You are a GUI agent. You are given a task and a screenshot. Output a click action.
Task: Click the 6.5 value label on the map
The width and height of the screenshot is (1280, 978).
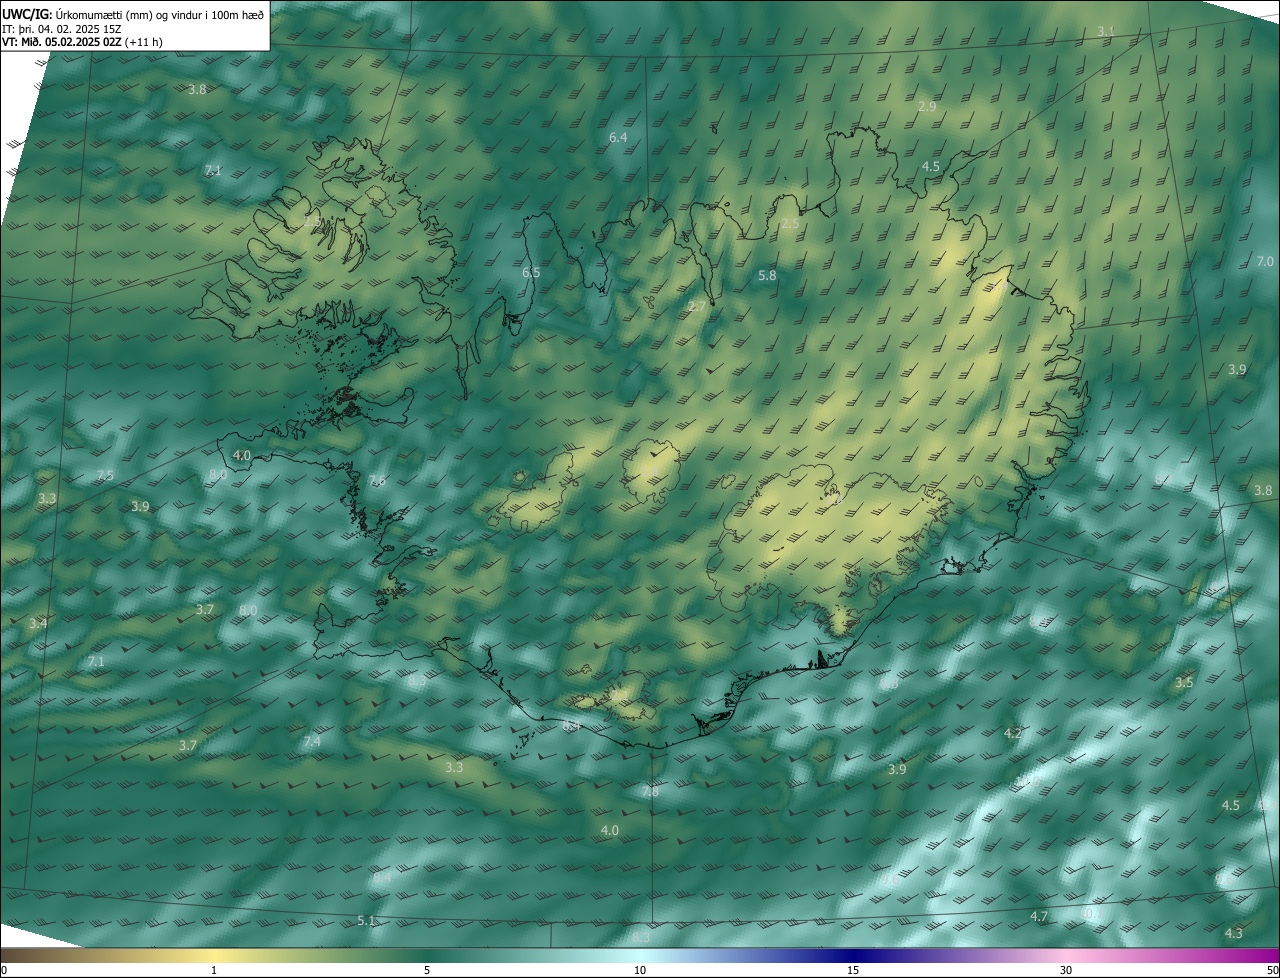[x=531, y=272]
